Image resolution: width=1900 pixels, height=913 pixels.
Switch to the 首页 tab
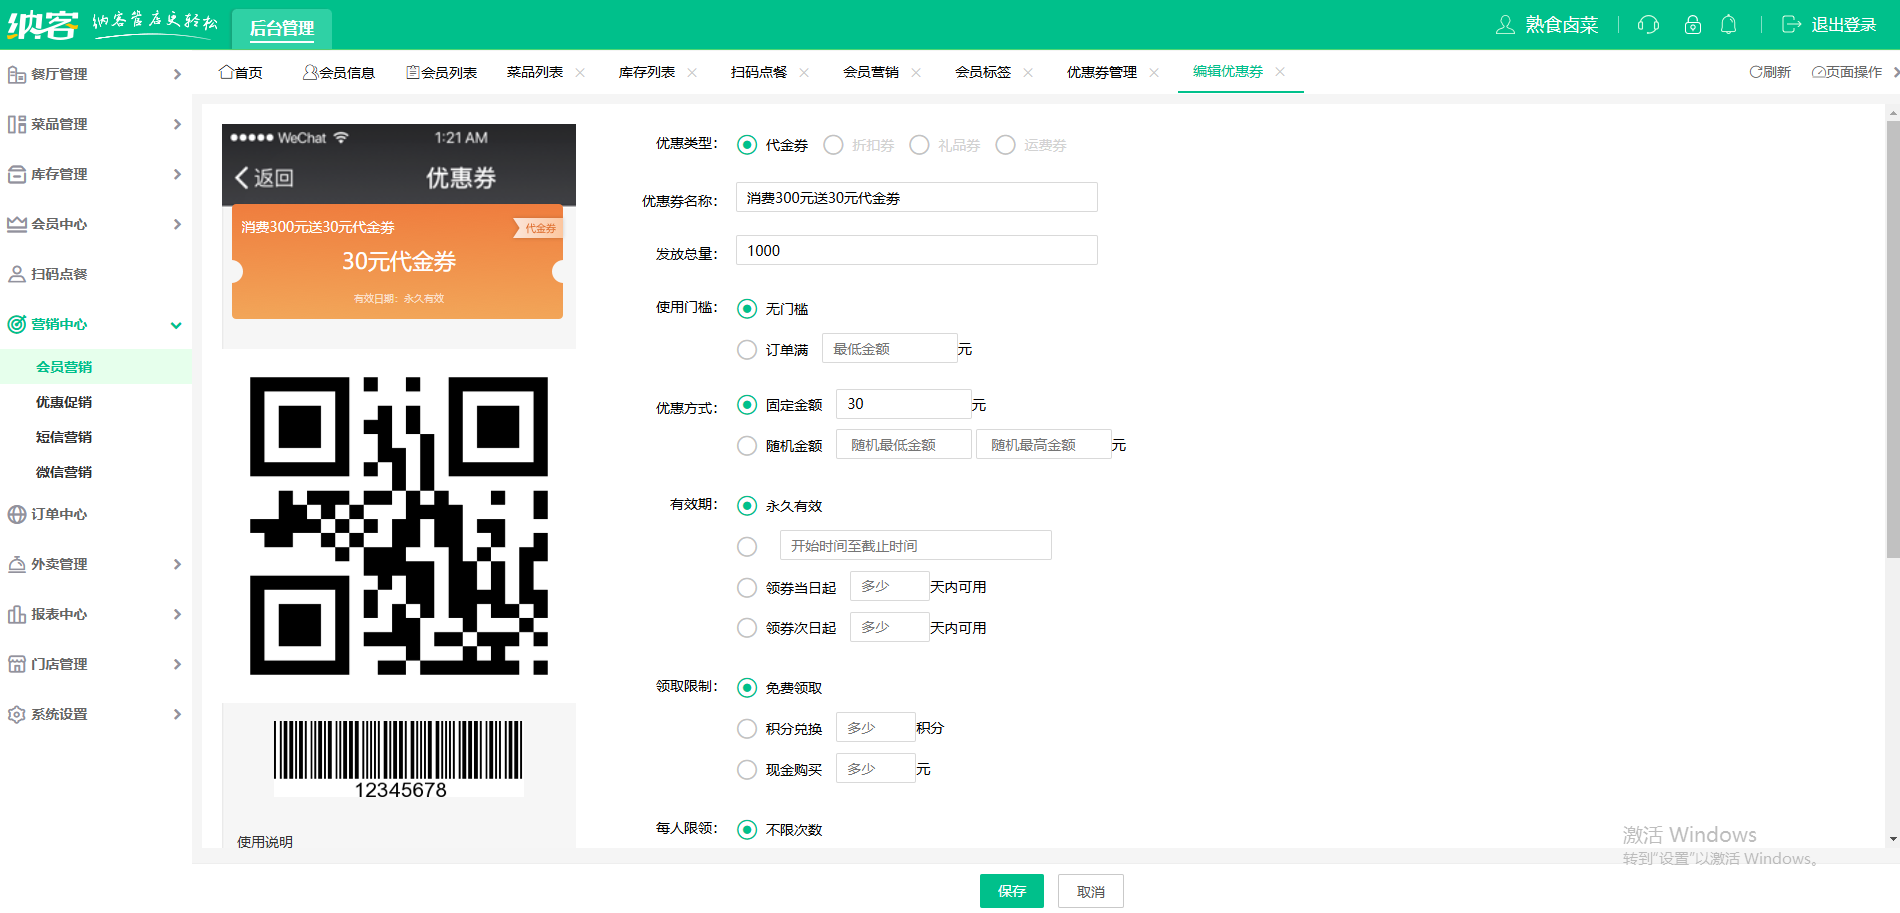coord(241,72)
